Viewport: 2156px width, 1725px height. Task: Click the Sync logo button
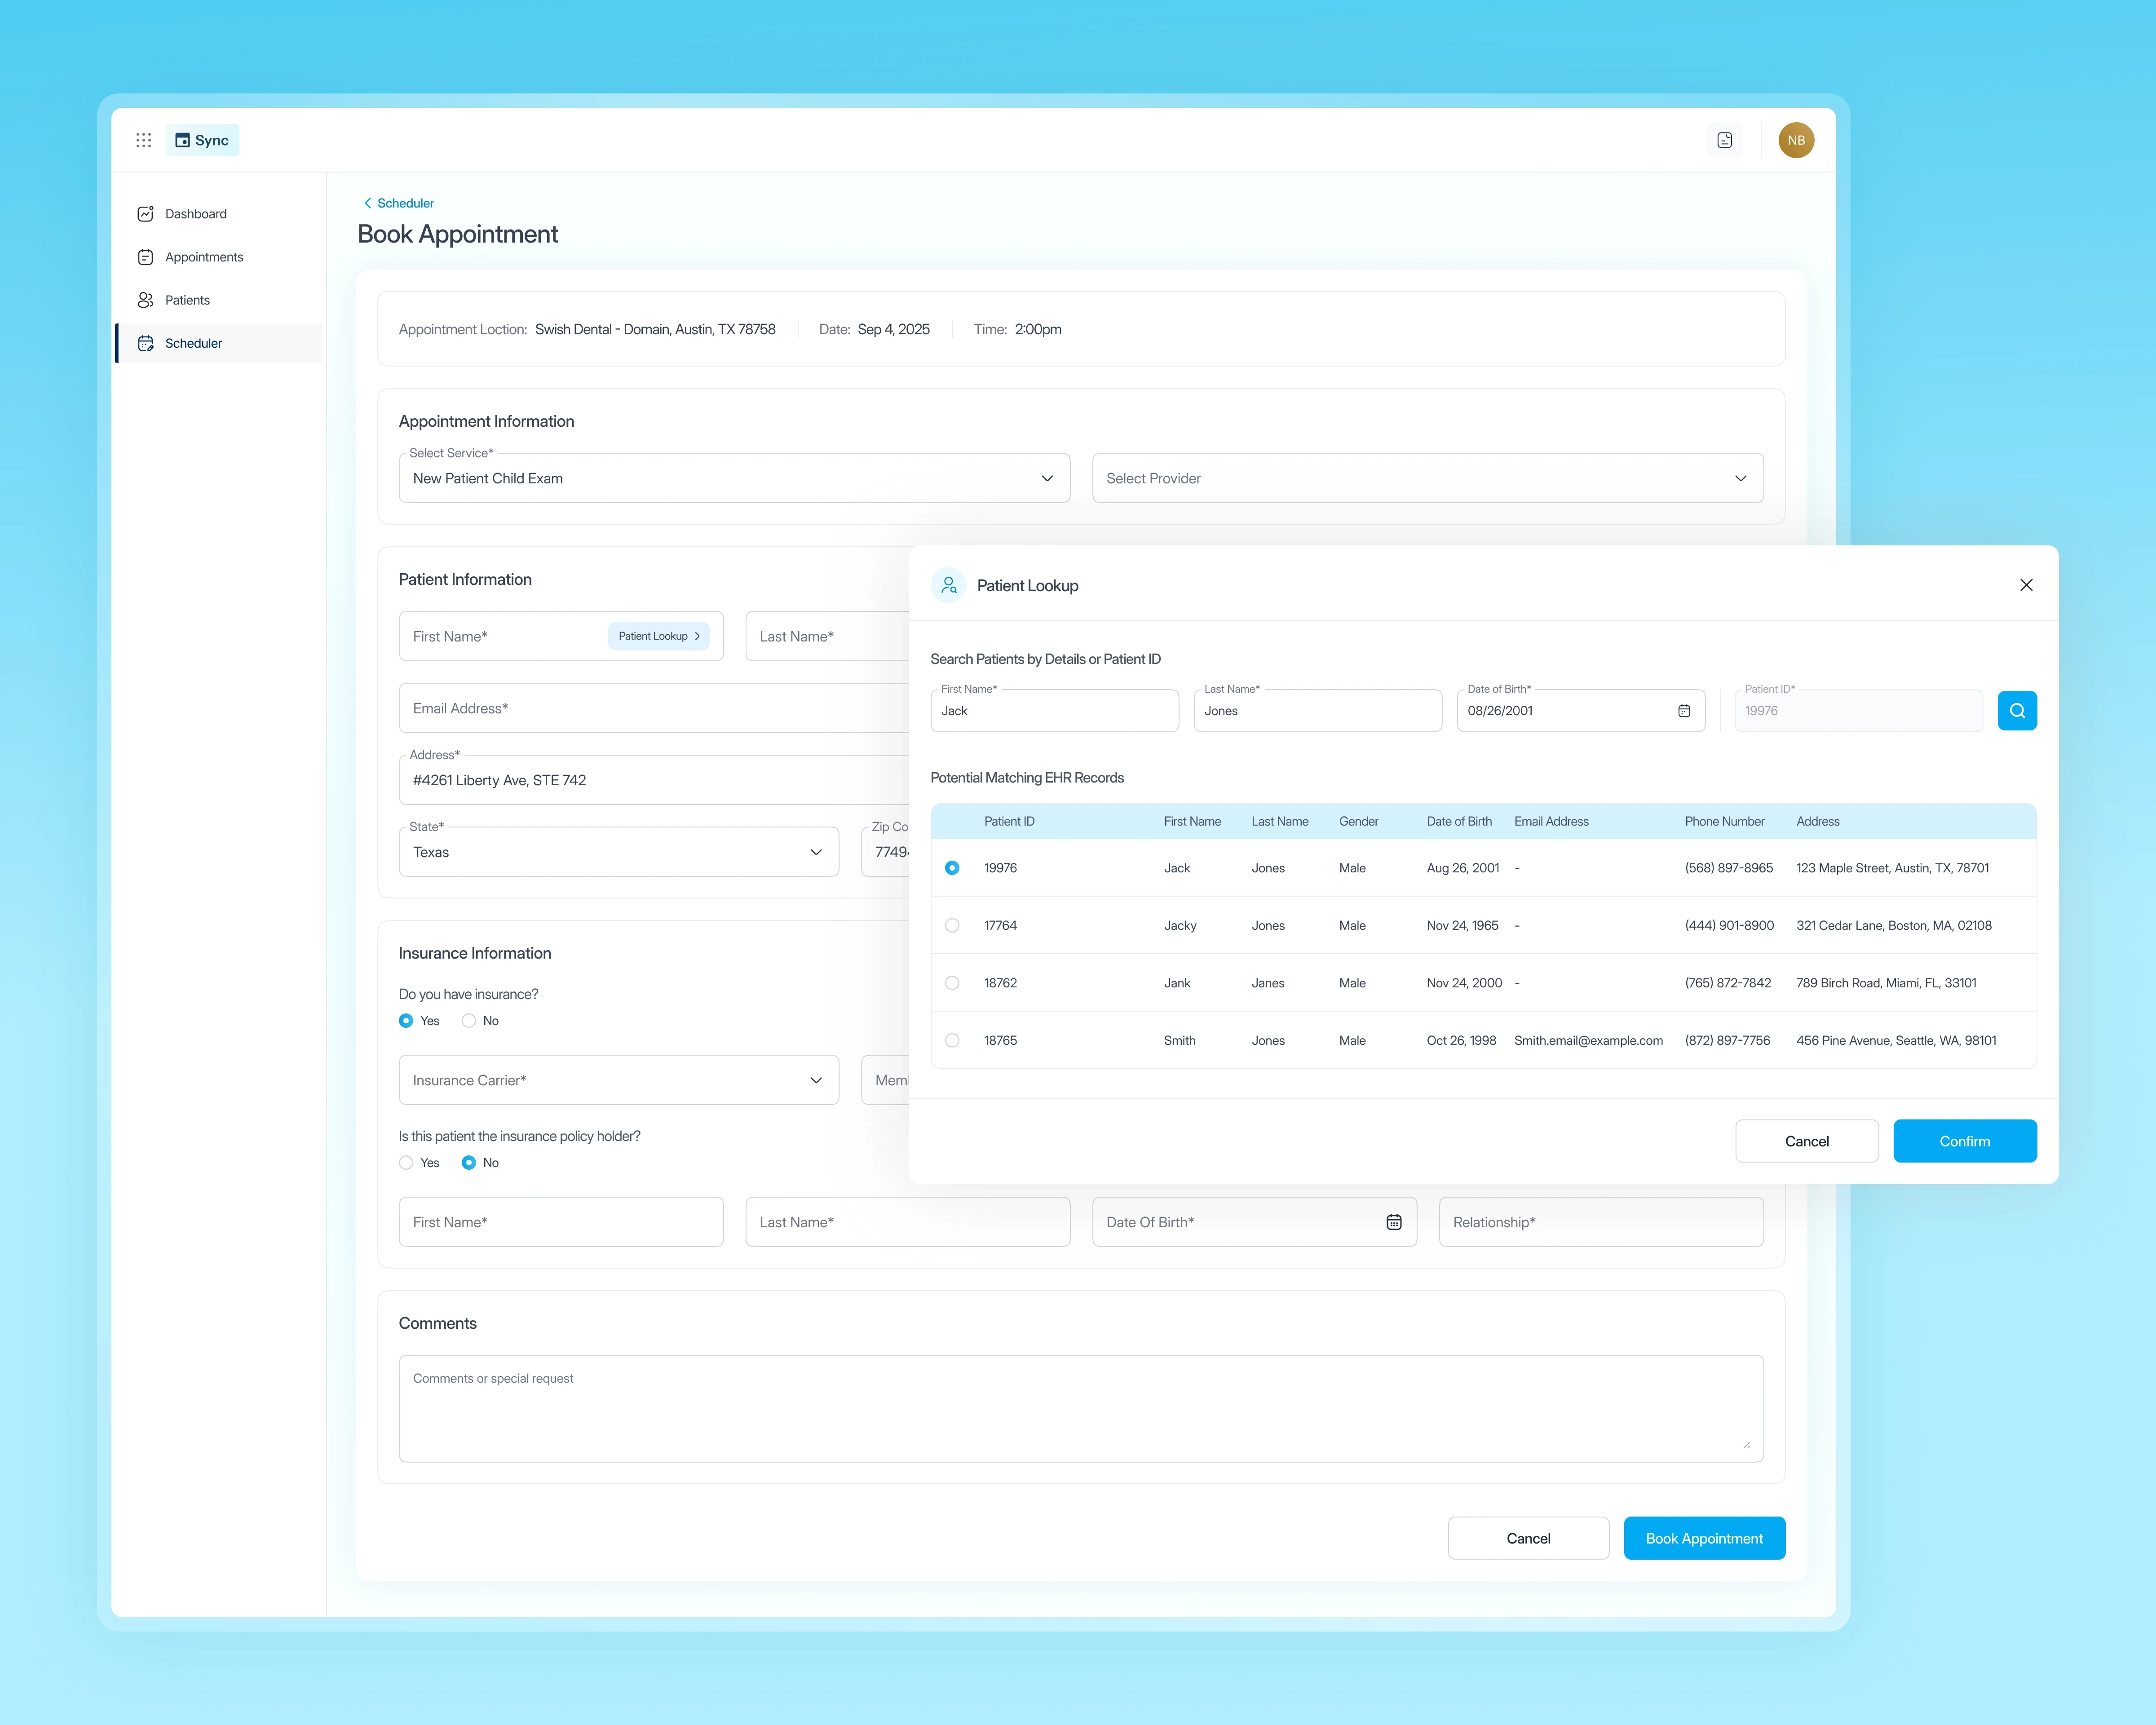tap(203, 140)
